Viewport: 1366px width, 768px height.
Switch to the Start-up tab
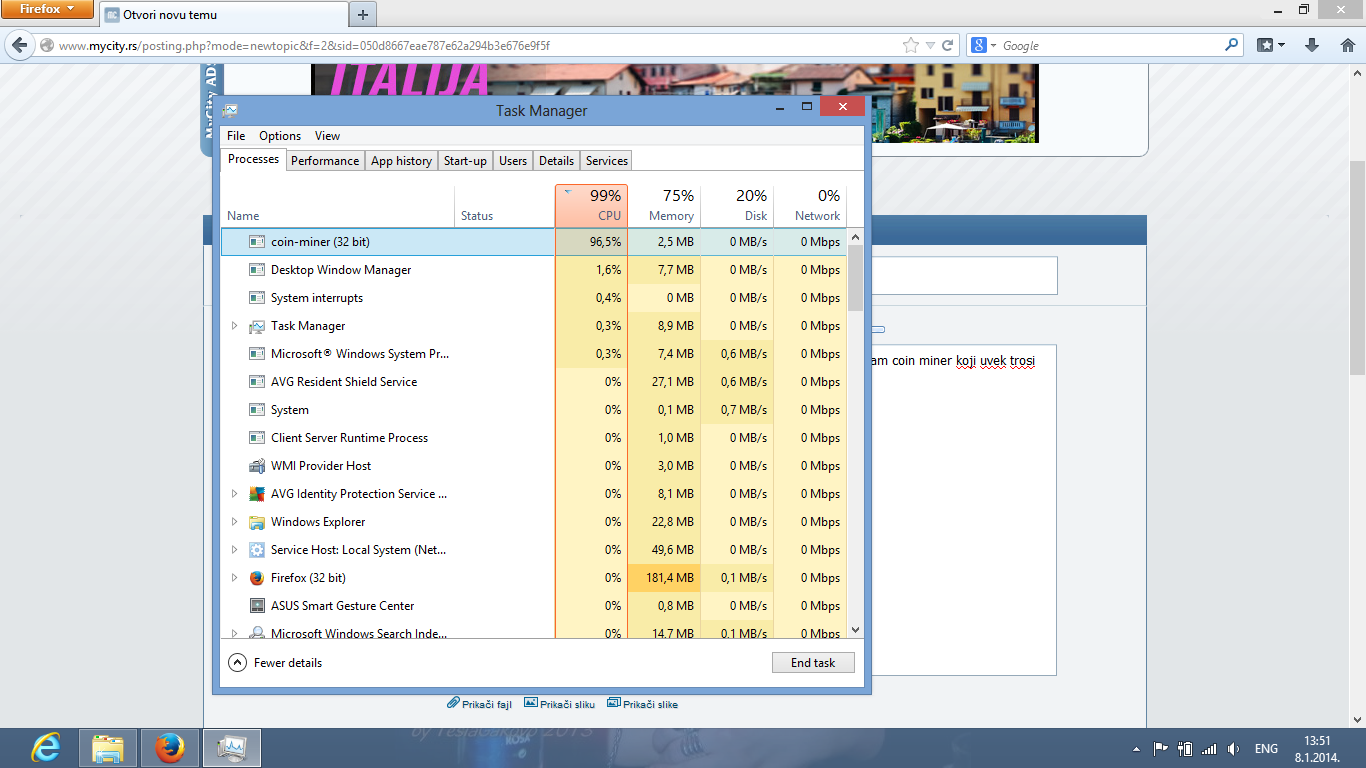[465, 161]
